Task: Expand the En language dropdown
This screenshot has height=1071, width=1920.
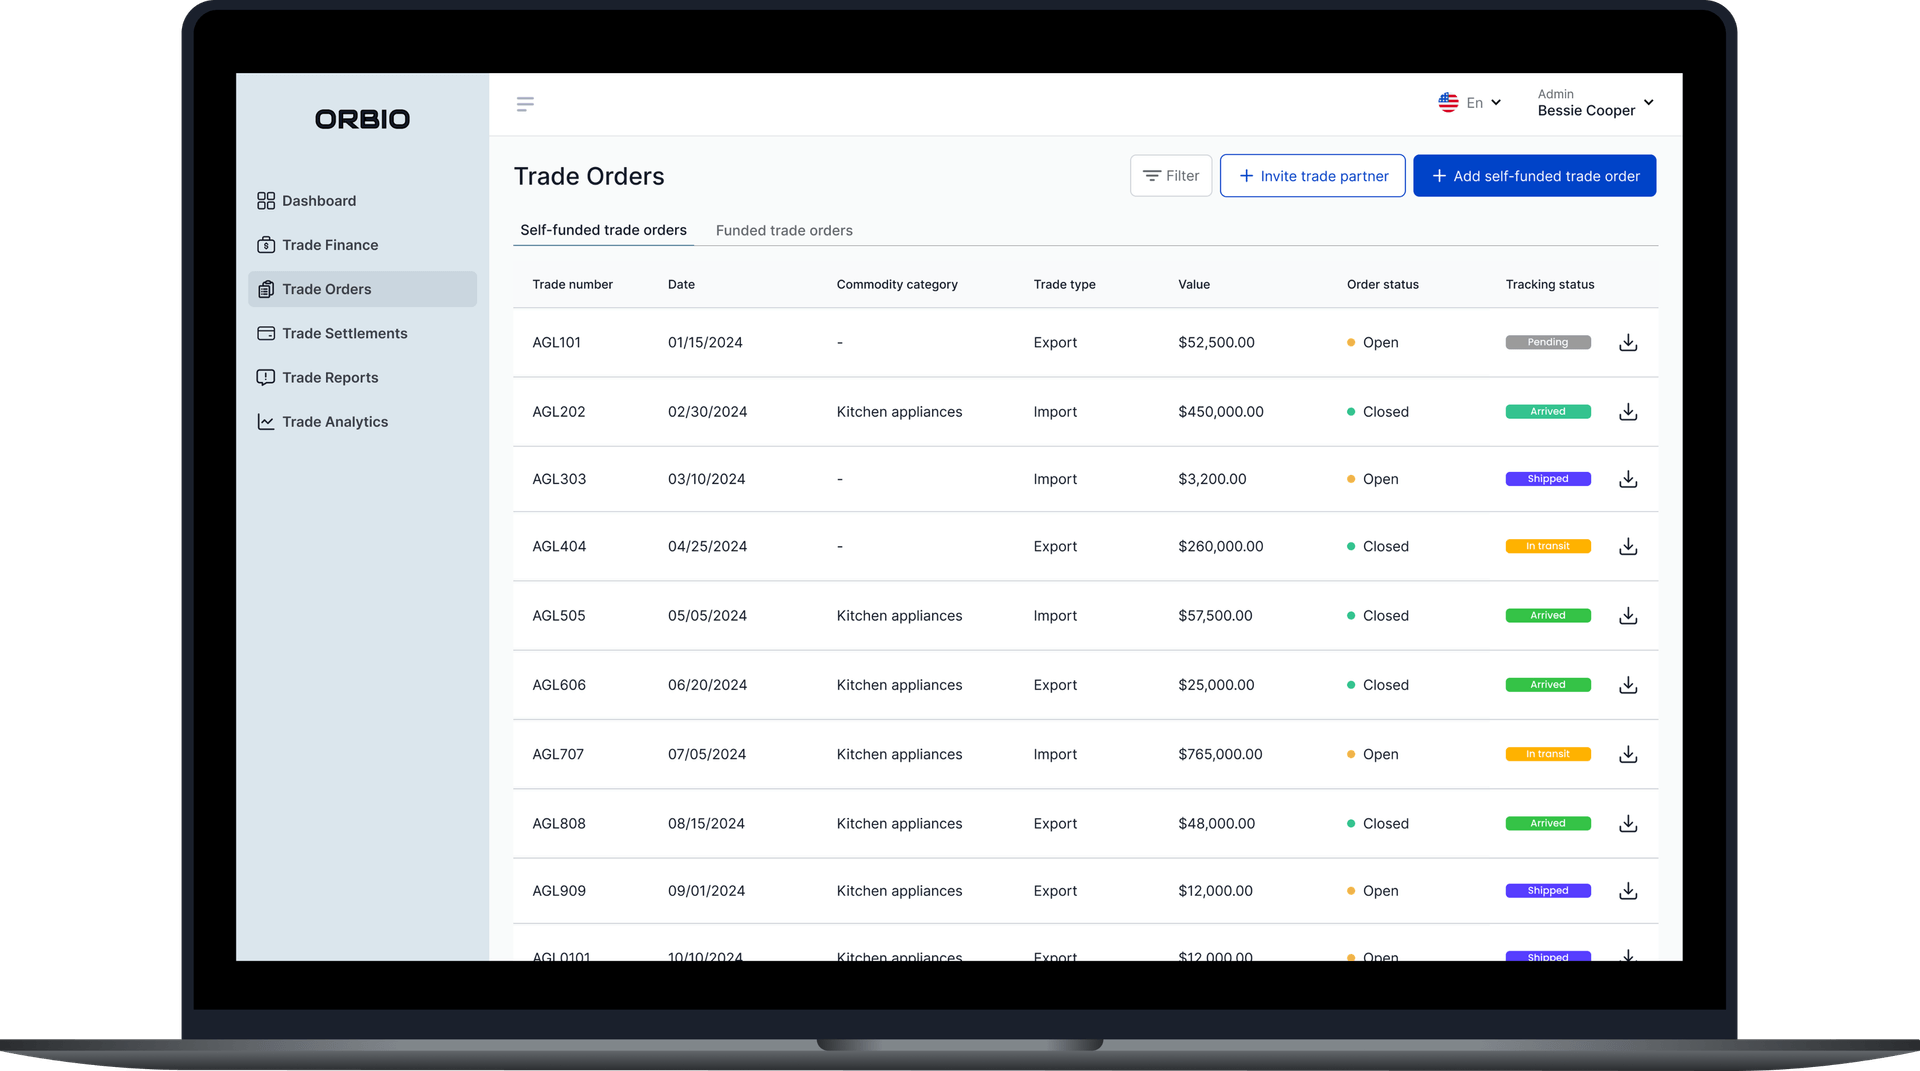Action: [1470, 103]
